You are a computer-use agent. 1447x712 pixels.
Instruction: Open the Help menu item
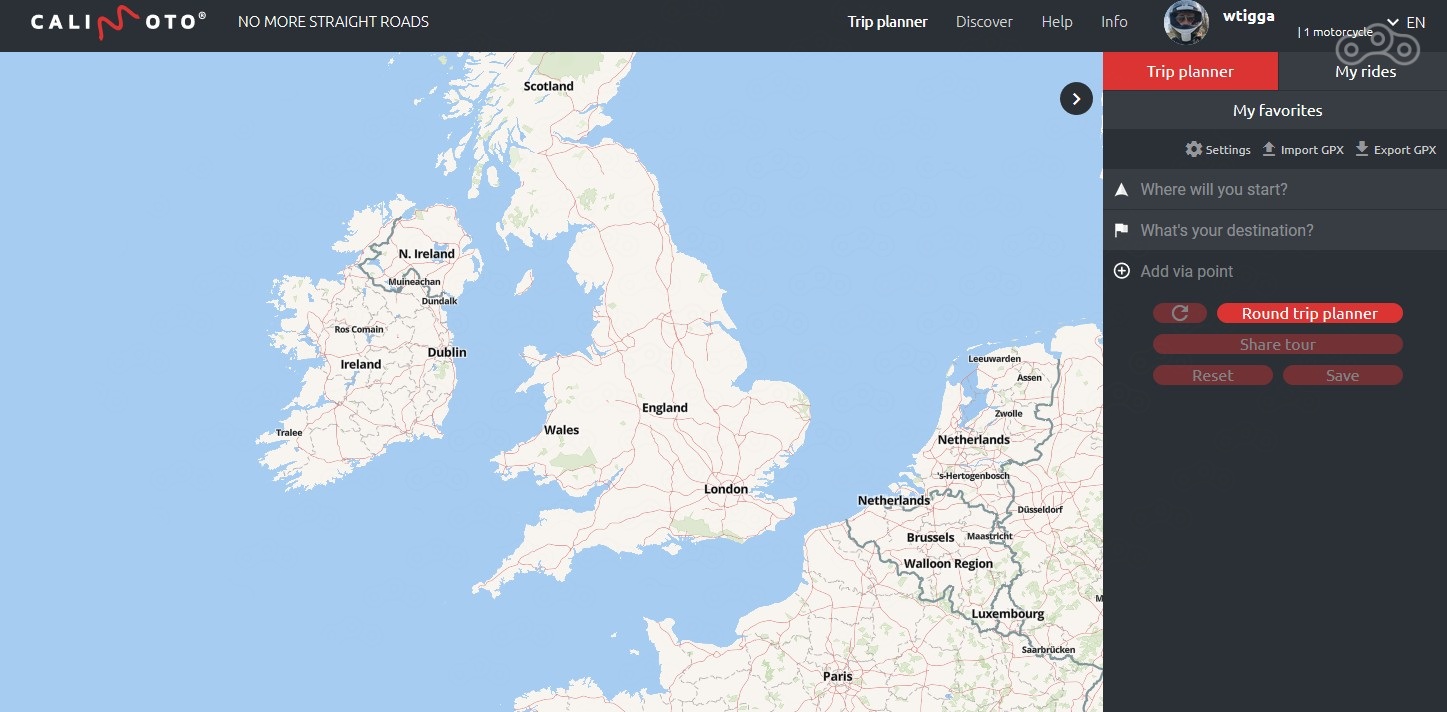pyautogui.click(x=1056, y=22)
